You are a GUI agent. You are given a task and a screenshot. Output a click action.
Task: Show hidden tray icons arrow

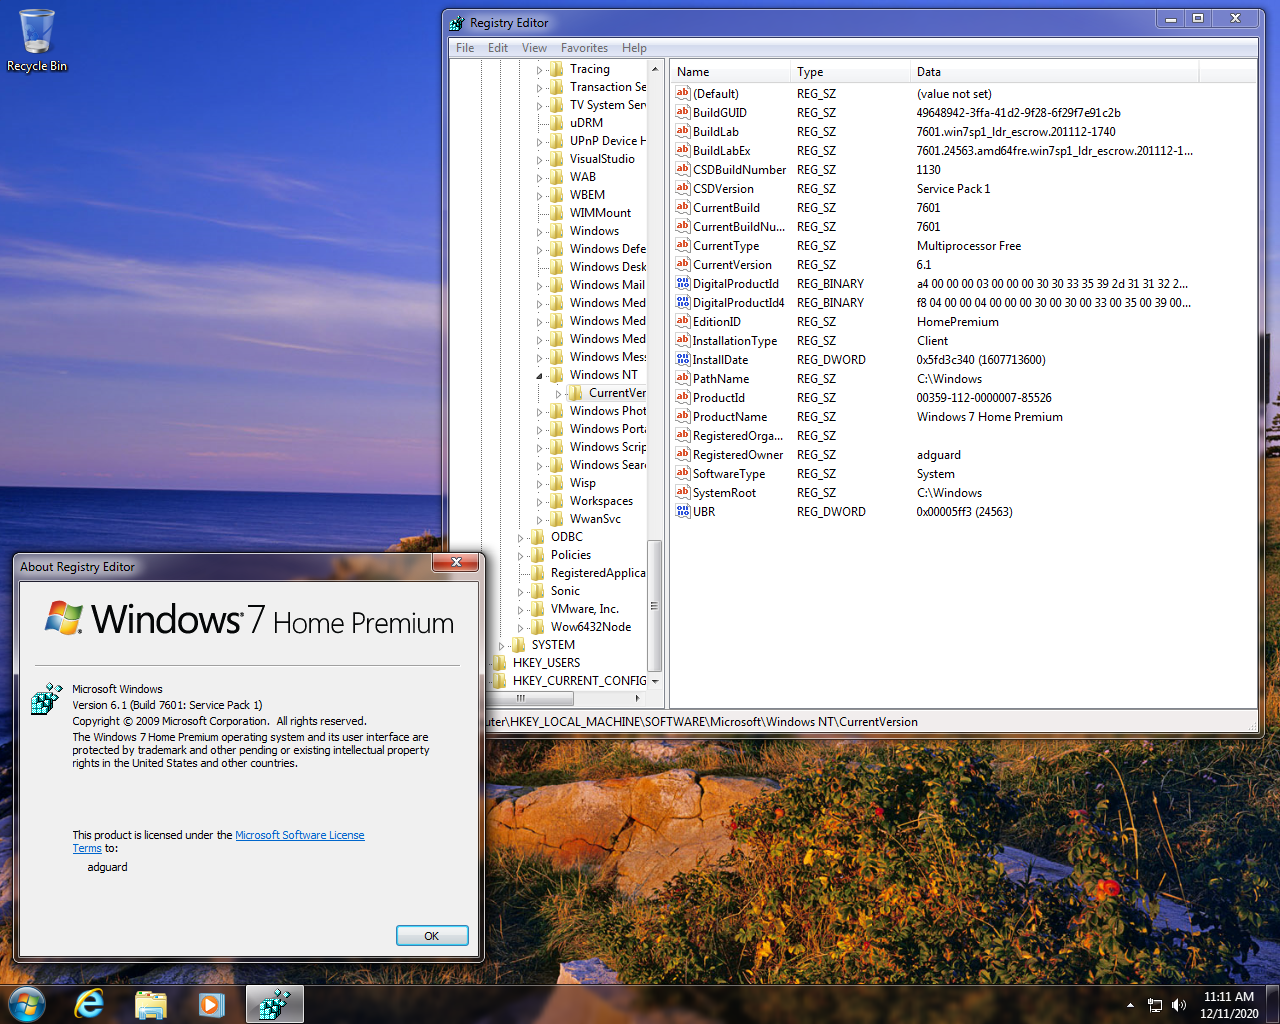[1131, 1005]
